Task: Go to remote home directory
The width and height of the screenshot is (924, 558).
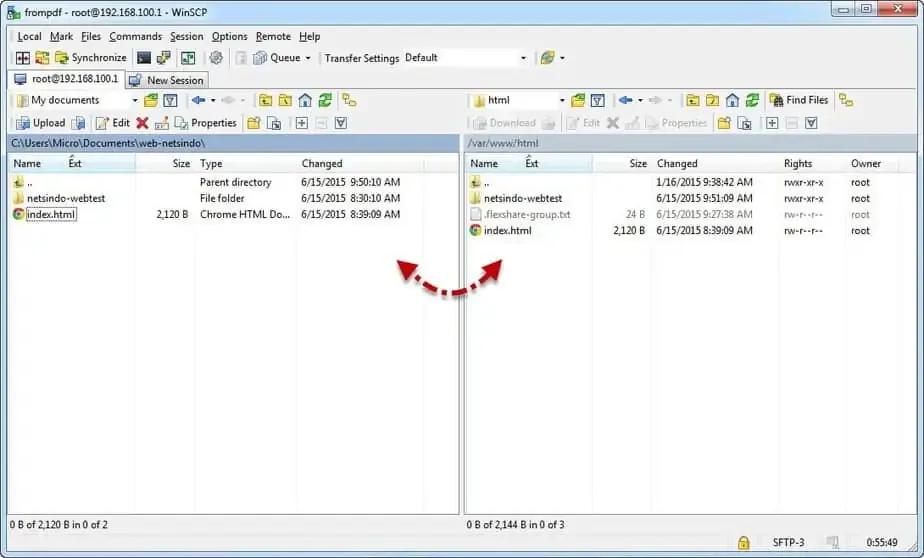Action: 732,100
